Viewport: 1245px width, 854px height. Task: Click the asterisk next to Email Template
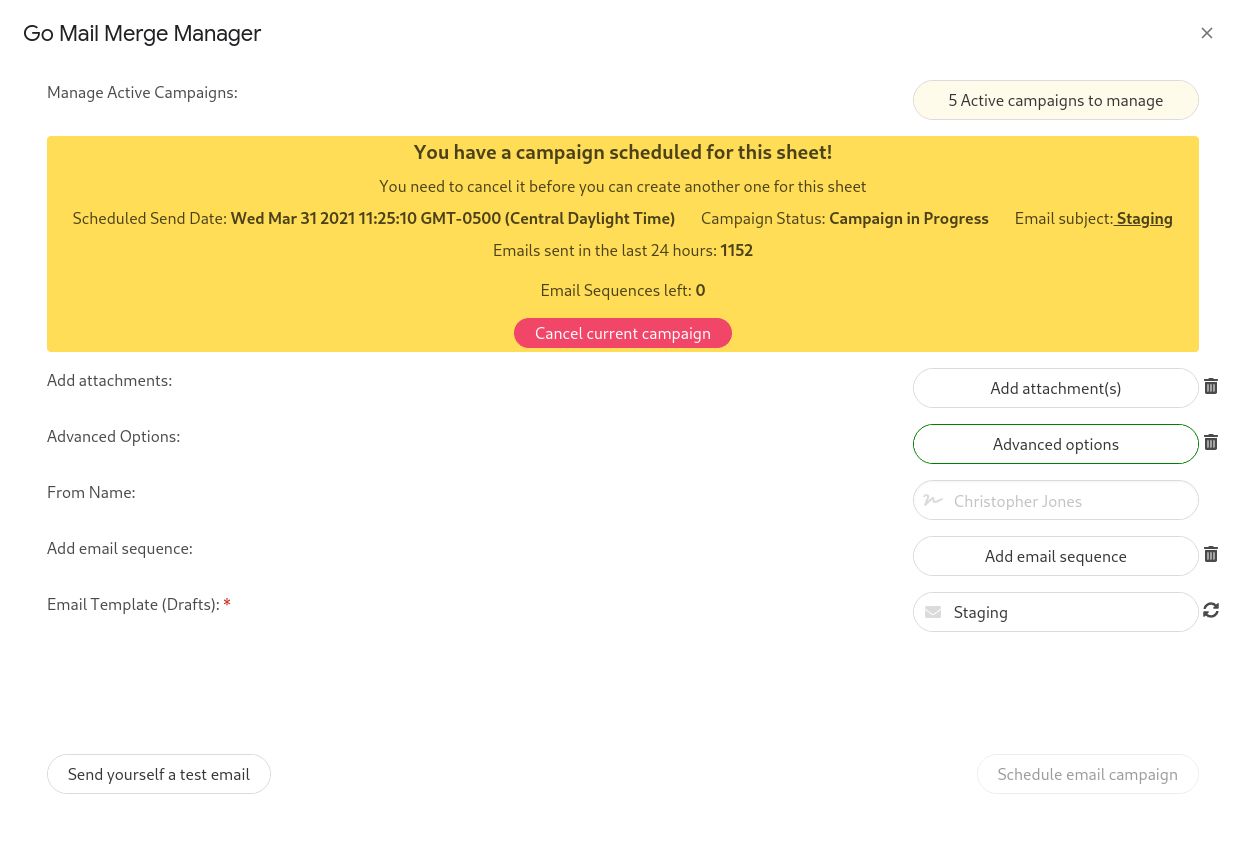[226, 603]
